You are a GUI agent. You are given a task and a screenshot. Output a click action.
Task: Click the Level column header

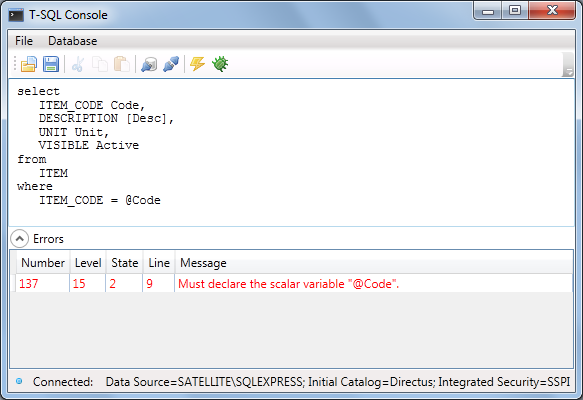click(88, 263)
